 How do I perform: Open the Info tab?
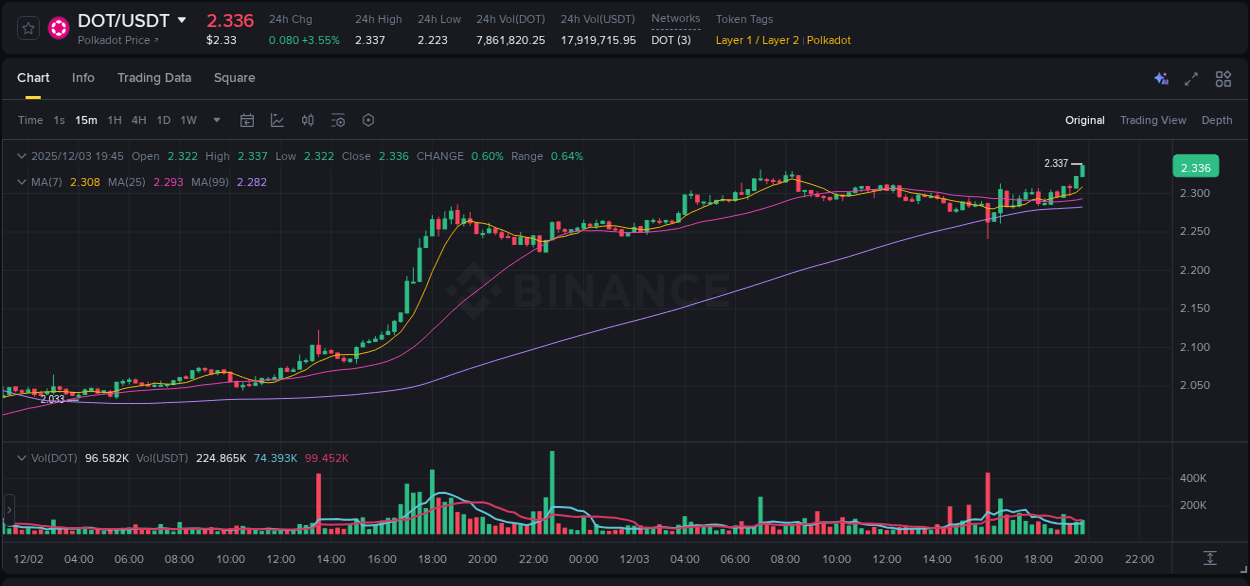[x=83, y=78]
